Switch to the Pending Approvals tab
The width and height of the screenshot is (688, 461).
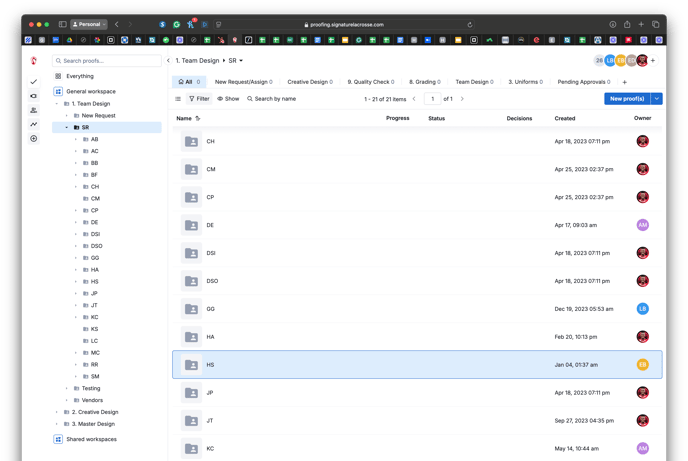tap(584, 82)
